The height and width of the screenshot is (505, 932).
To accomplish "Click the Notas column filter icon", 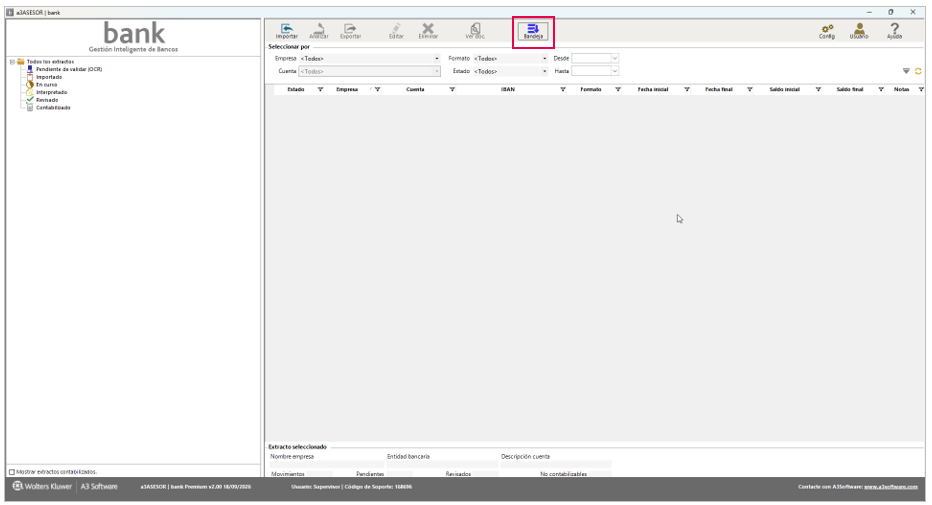I will [921, 90].
